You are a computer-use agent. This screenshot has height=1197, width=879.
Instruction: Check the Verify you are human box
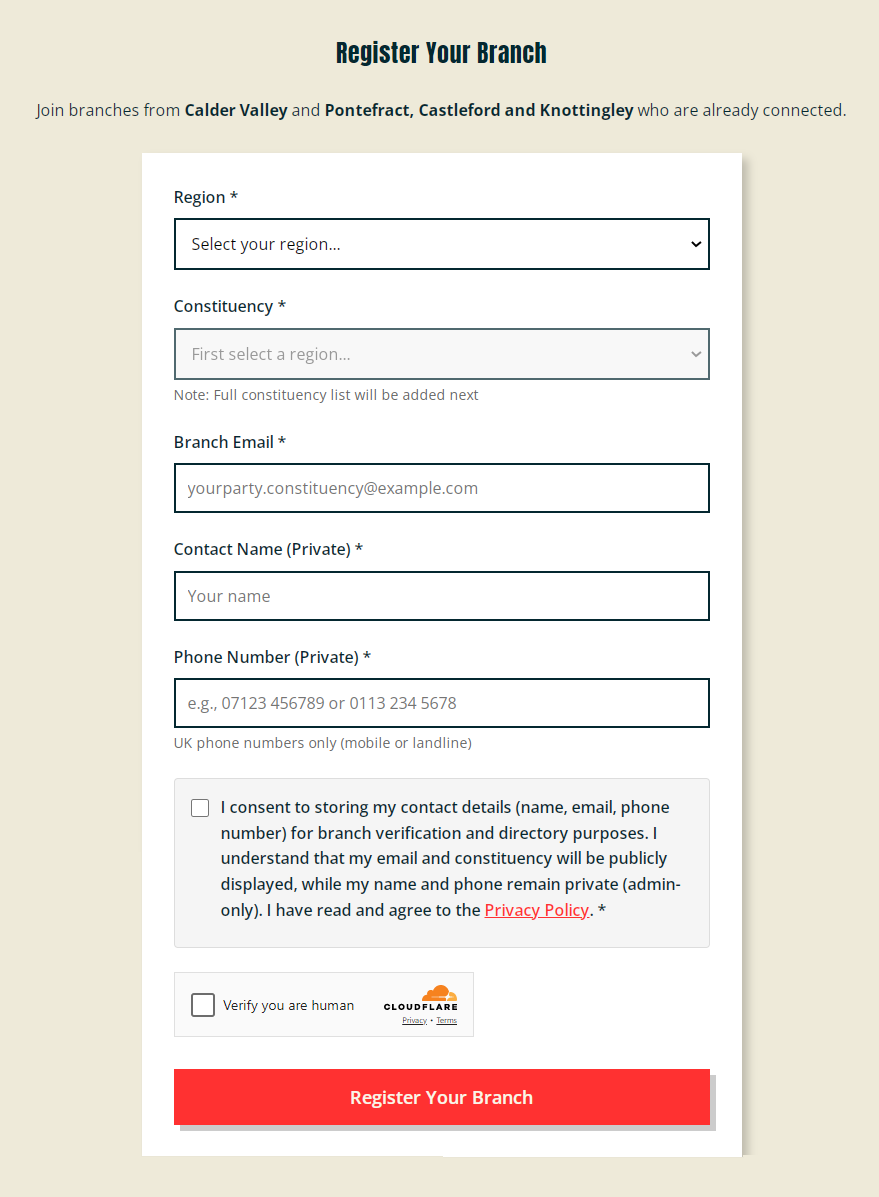tap(203, 1005)
